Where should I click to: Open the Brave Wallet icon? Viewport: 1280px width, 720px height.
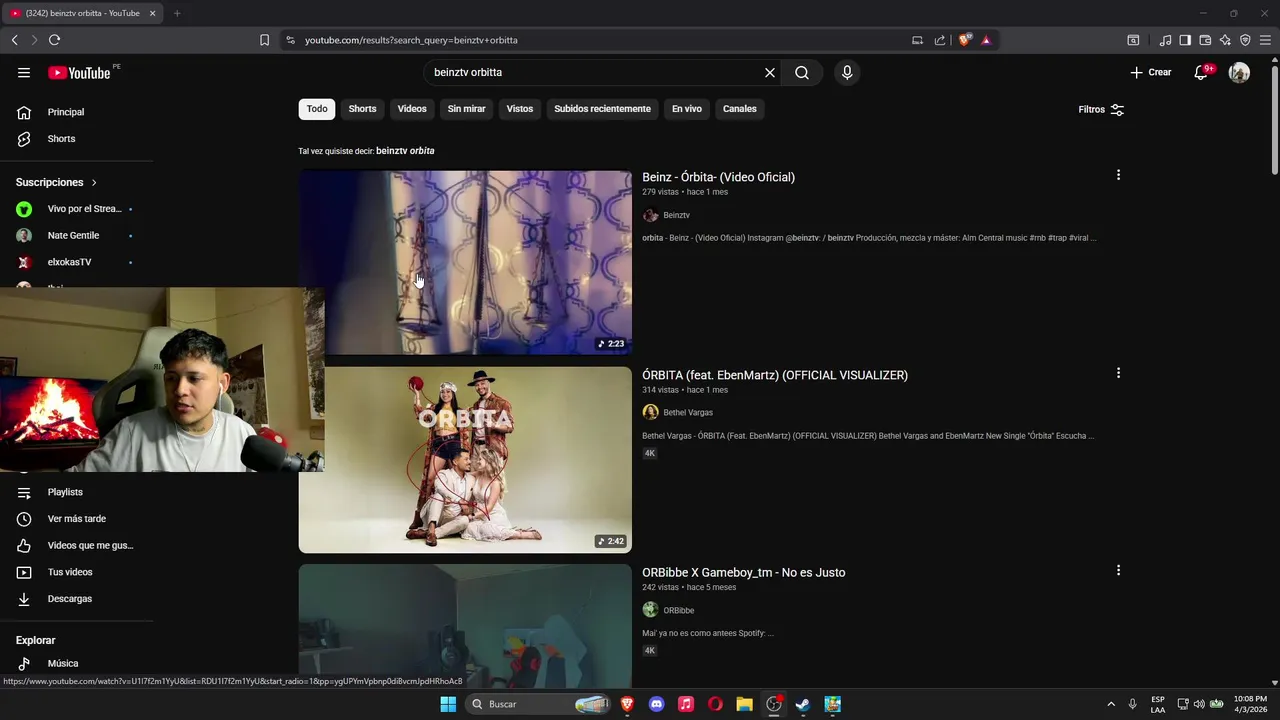coord(1205,40)
